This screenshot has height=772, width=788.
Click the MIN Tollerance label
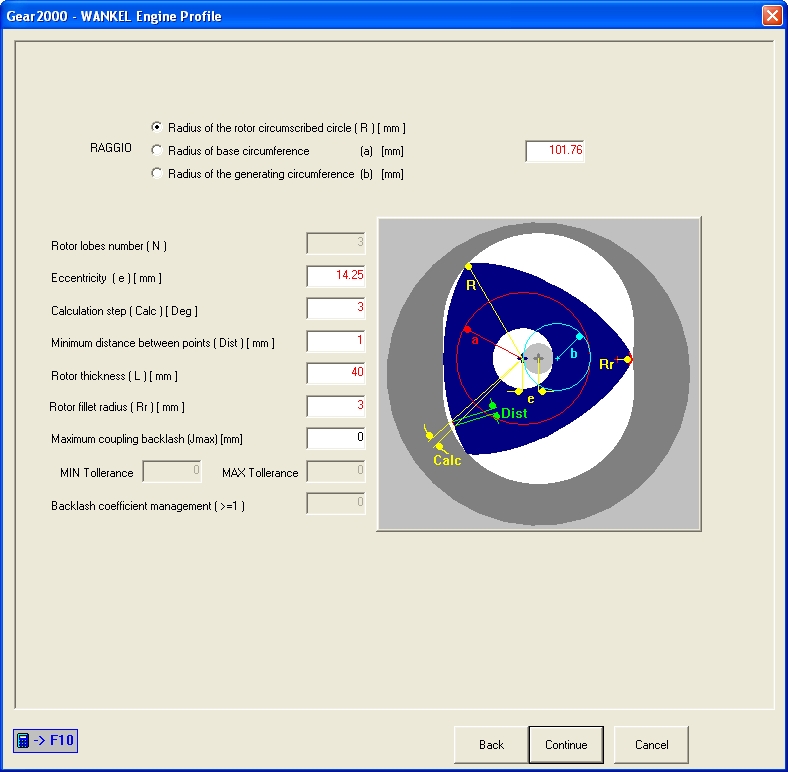pos(96,473)
